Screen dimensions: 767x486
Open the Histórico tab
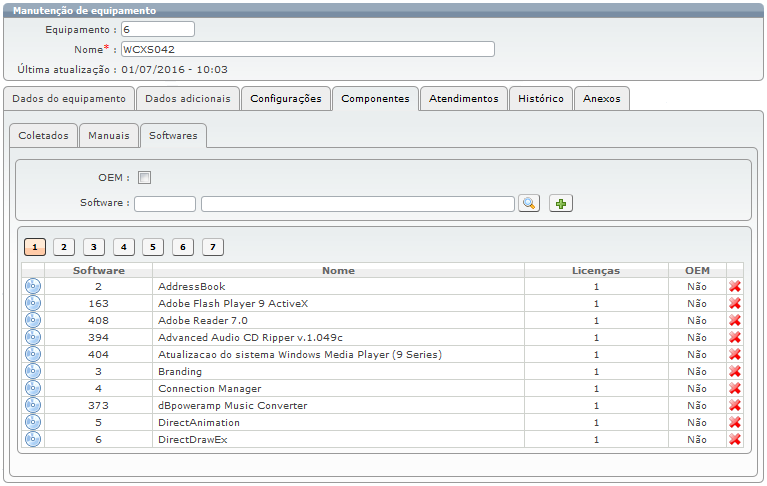click(x=541, y=99)
